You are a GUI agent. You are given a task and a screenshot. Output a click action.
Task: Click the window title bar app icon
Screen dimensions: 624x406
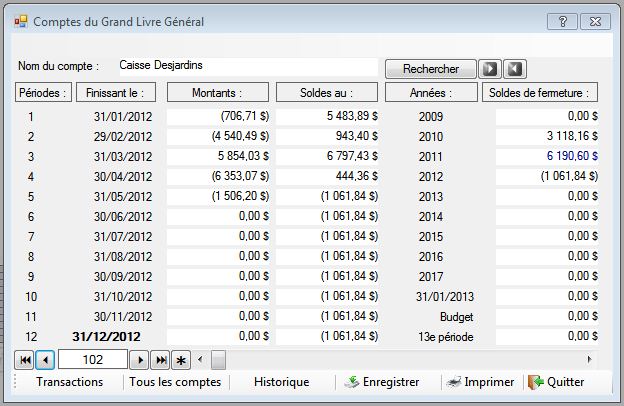[21, 21]
